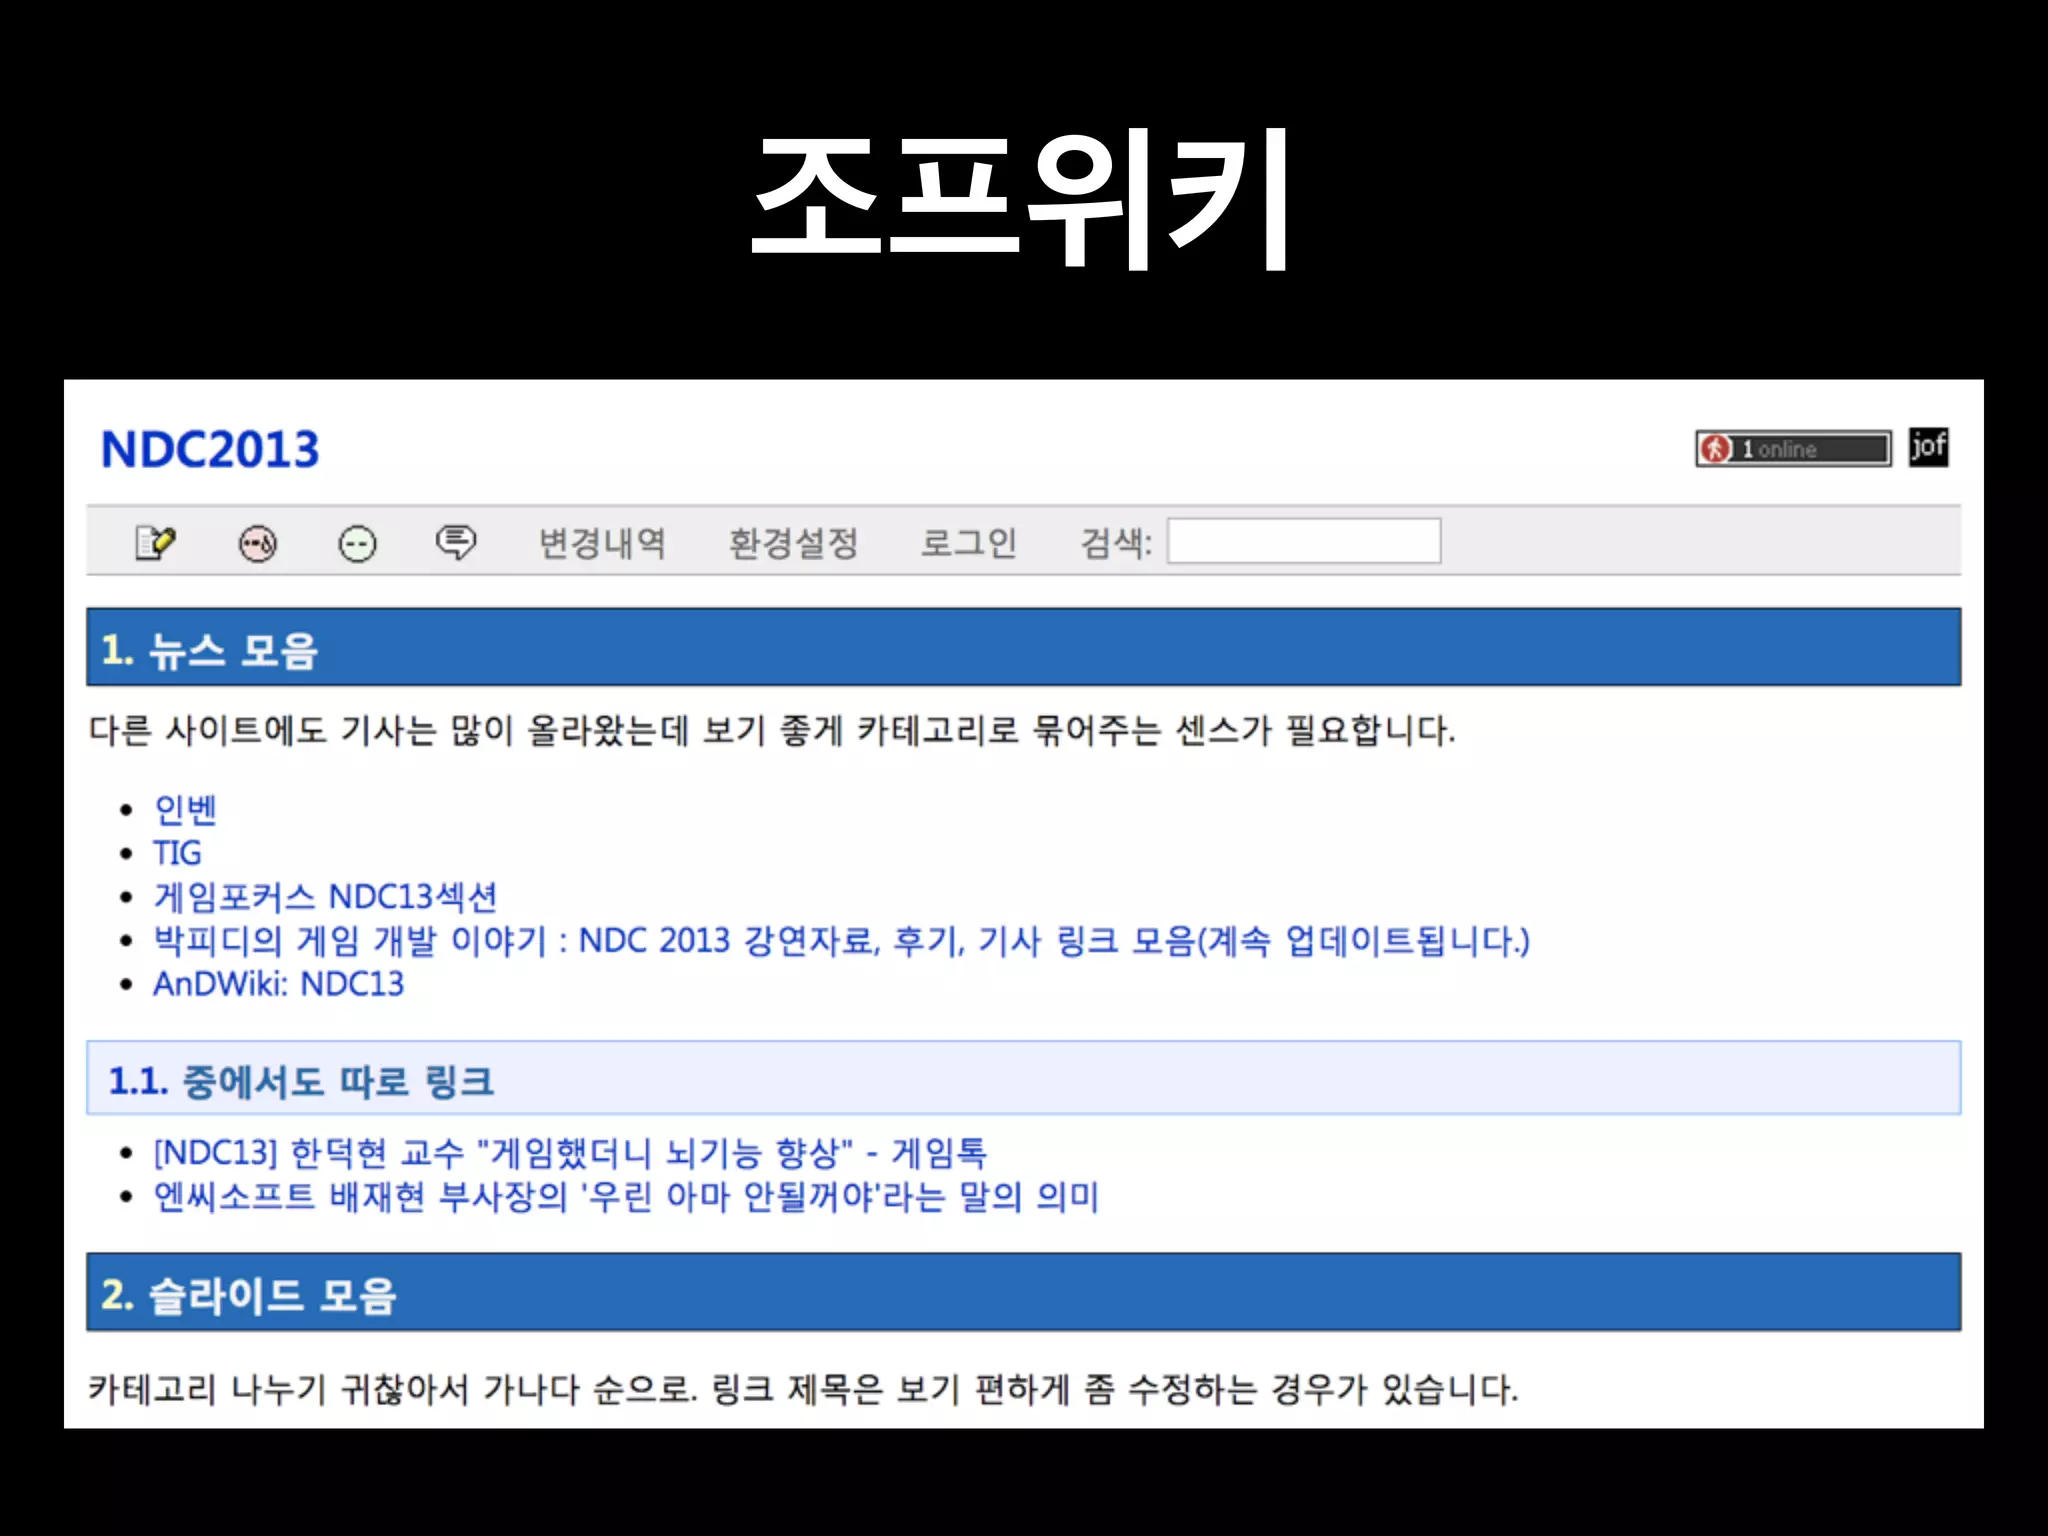Click the diff face icon in toolbar
The width and height of the screenshot is (2048, 1536).
[257, 543]
